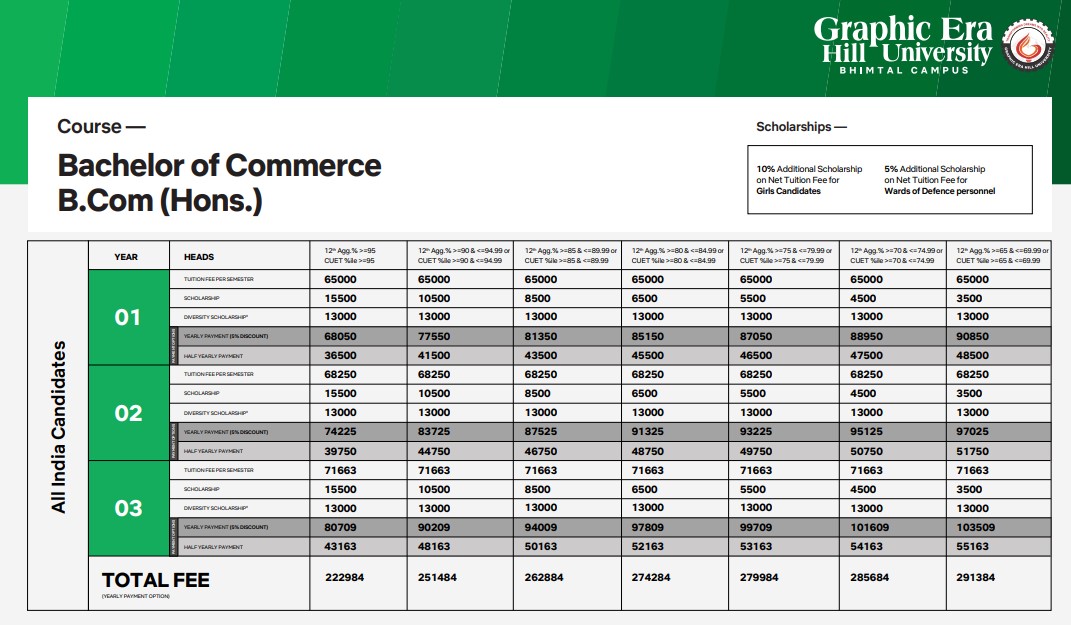Select the Year 02 green block

(128, 413)
